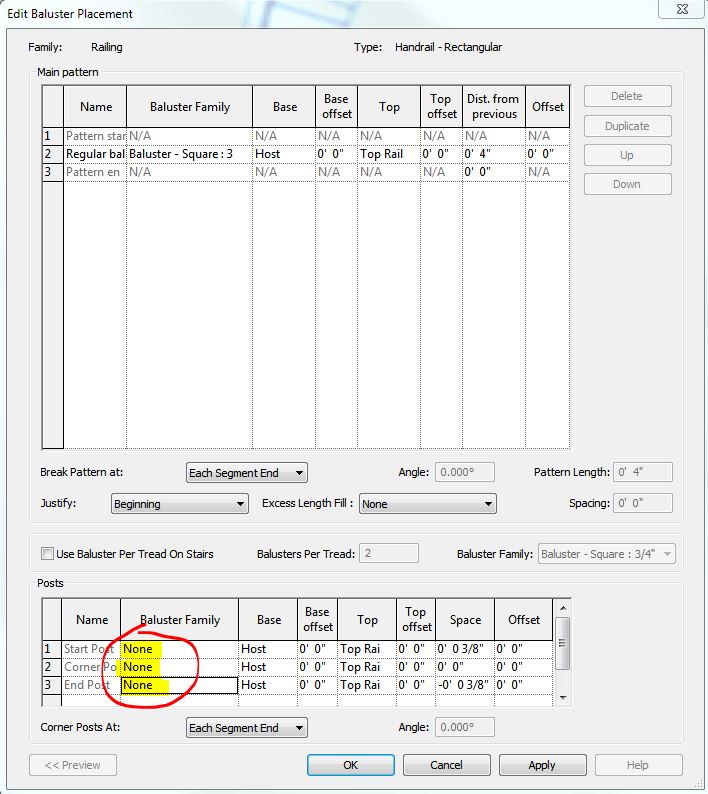Screen dimensions: 708x794
Task: Click the Posts table scroll up arrow
Action: [x=563, y=608]
